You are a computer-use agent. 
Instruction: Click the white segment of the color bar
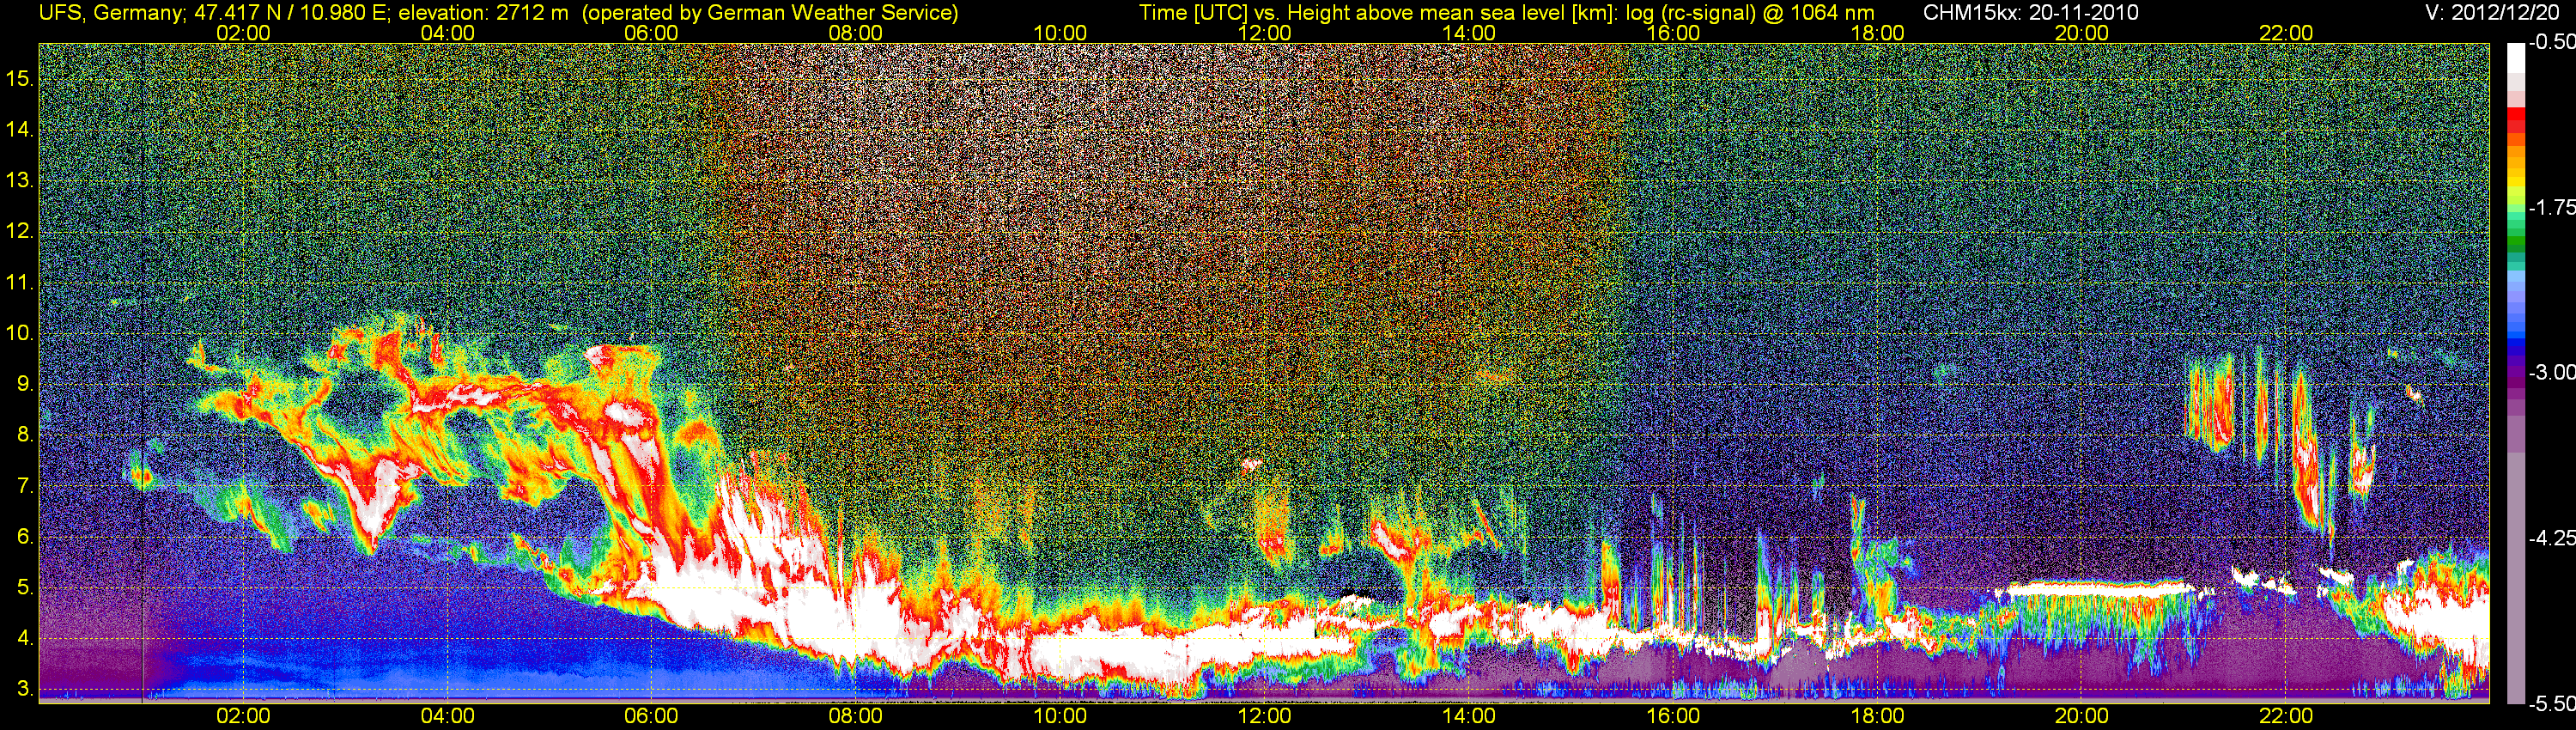pyautogui.click(x=2515, y=58)
